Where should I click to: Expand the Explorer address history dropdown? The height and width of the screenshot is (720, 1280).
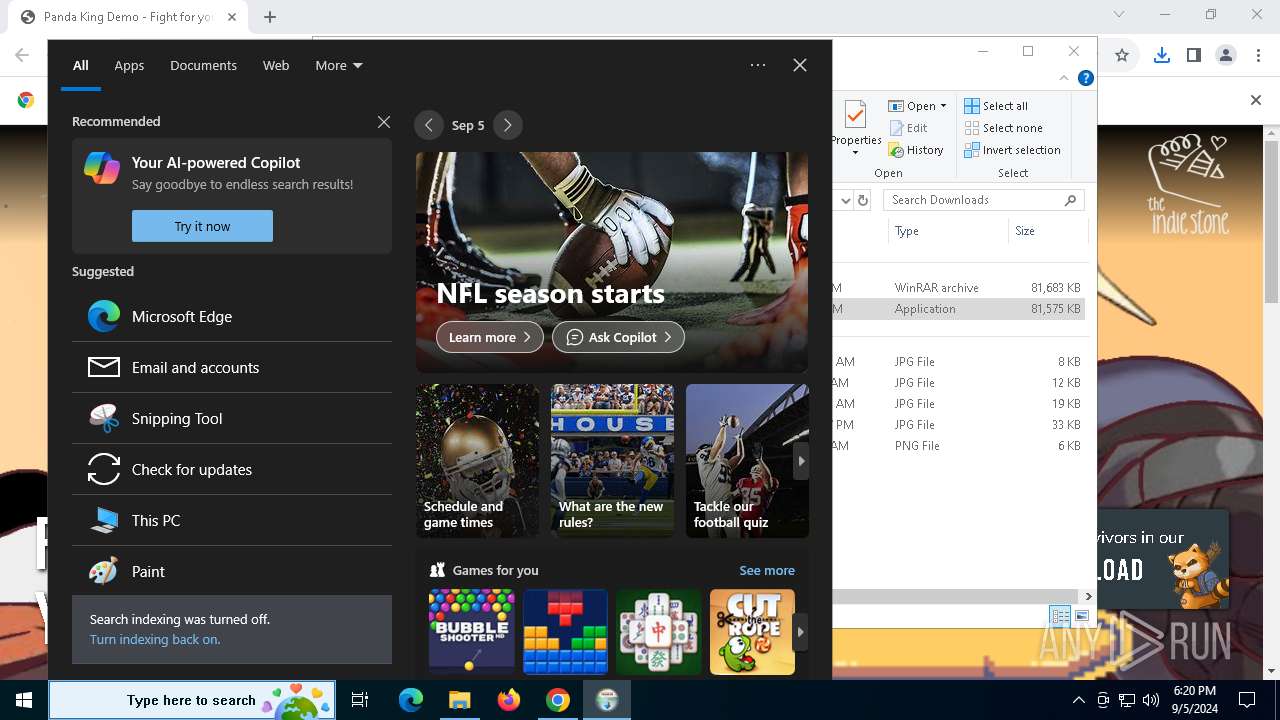tap(846, 200)
